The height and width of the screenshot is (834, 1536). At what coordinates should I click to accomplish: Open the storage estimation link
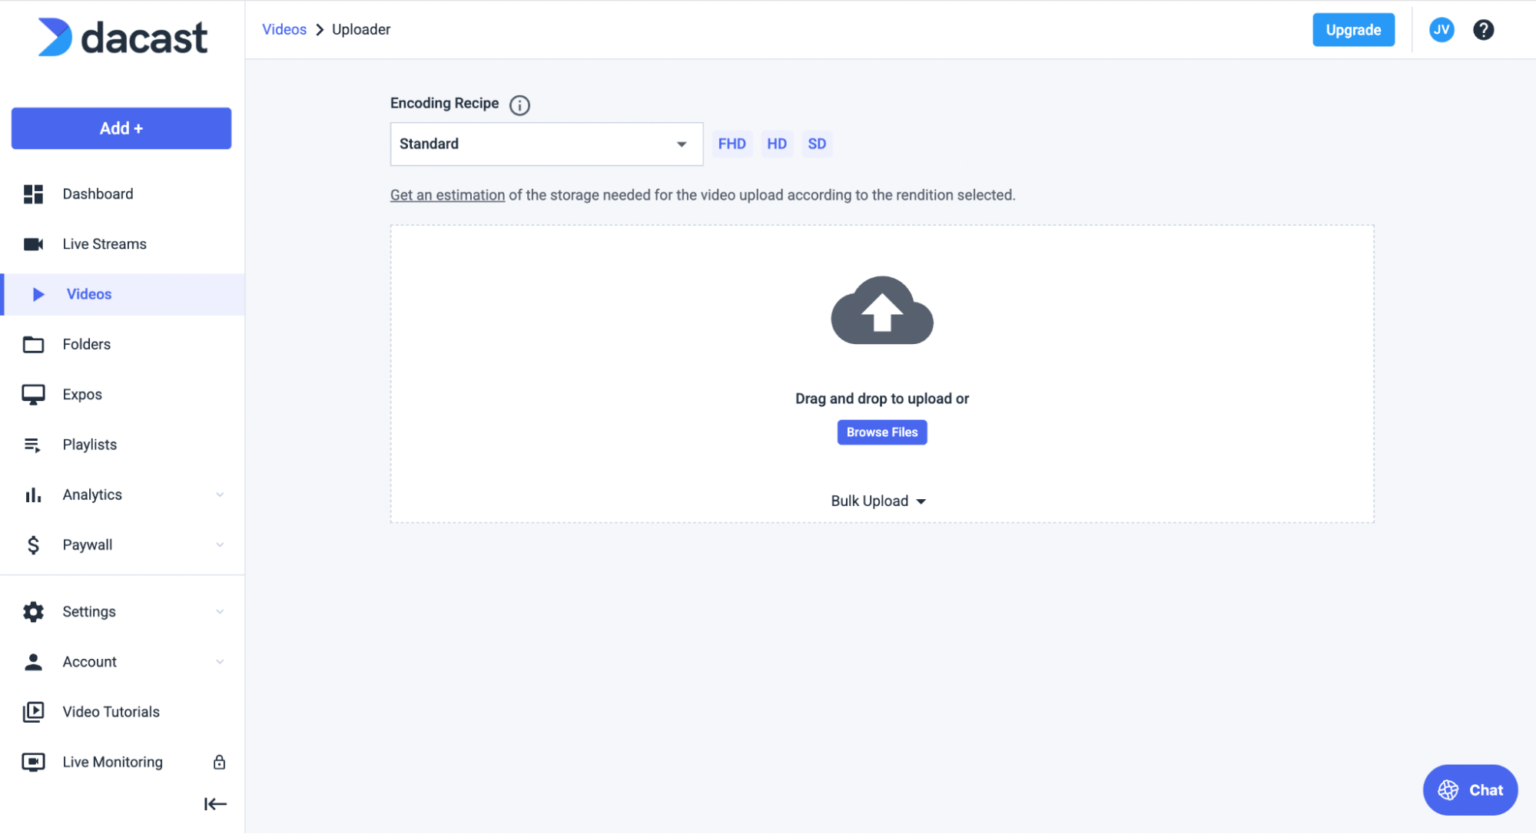pos(447,194)
